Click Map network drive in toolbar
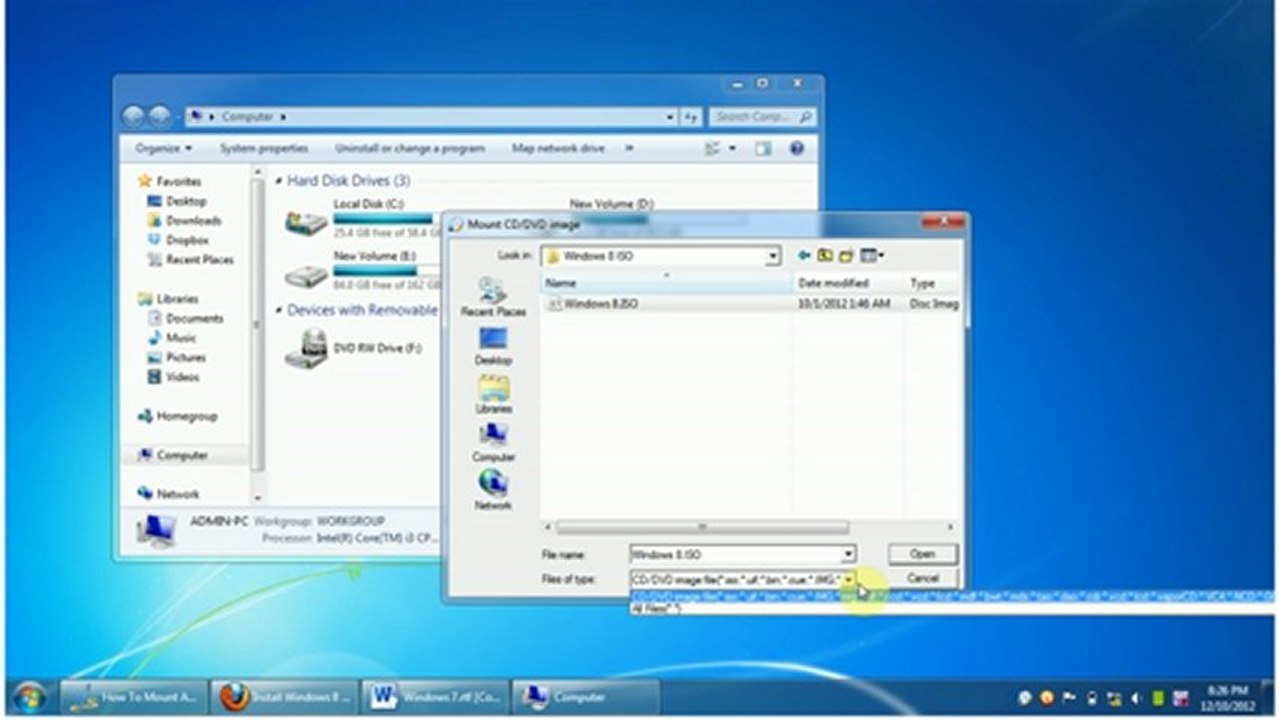This screenshot has height=720, width=1279. point(558,148)
